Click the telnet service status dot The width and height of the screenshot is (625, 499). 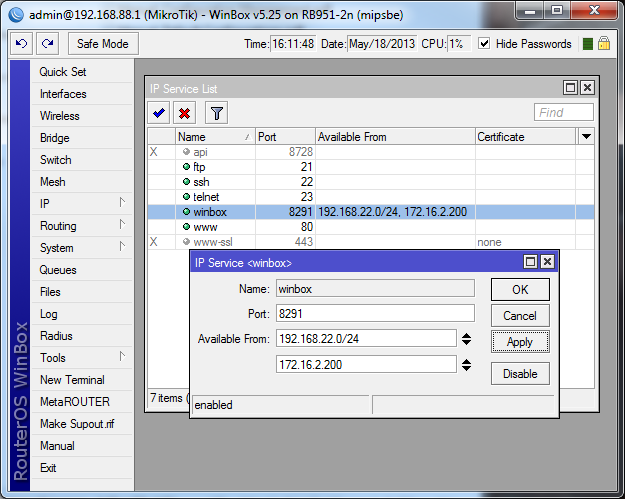[x=186, y=196]
